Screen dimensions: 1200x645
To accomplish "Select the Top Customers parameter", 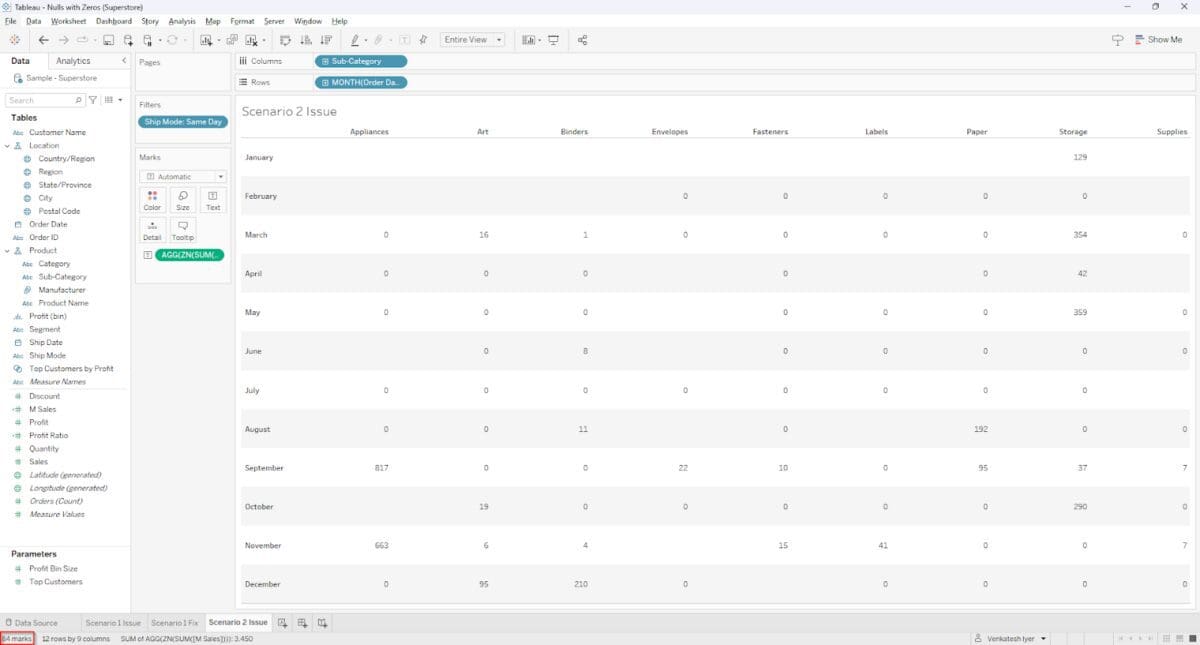I will (55, 581).
